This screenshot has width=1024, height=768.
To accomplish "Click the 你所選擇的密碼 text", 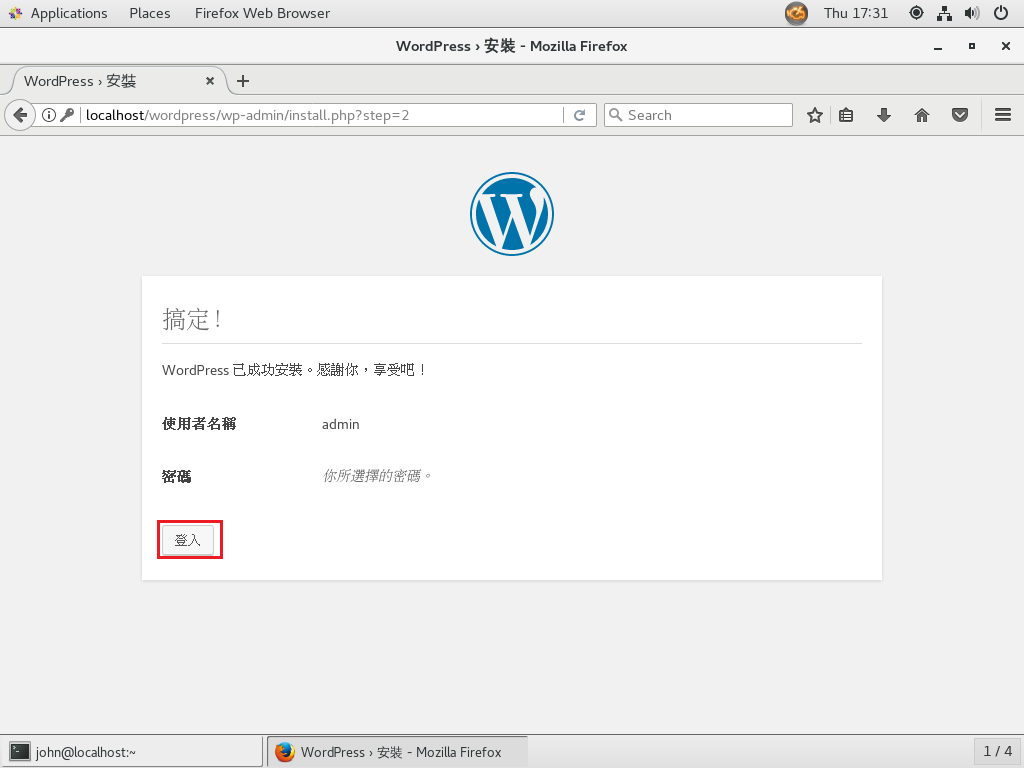I will click(x=377, y=476).
